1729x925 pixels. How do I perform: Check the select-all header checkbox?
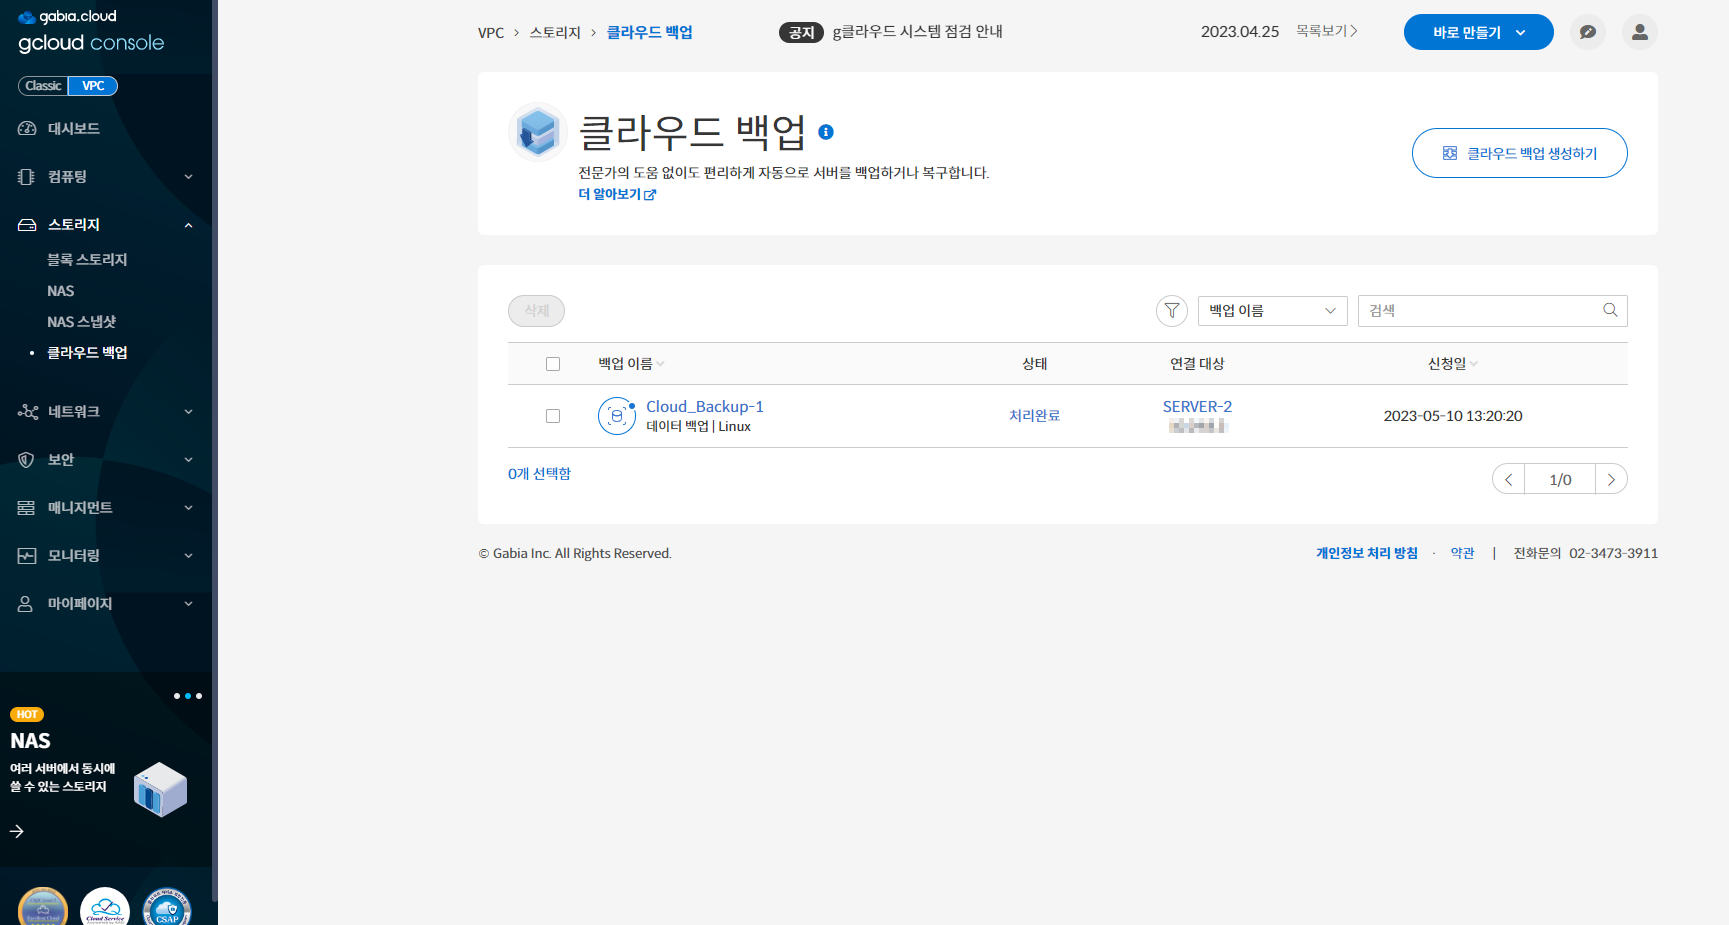point(553,364)
